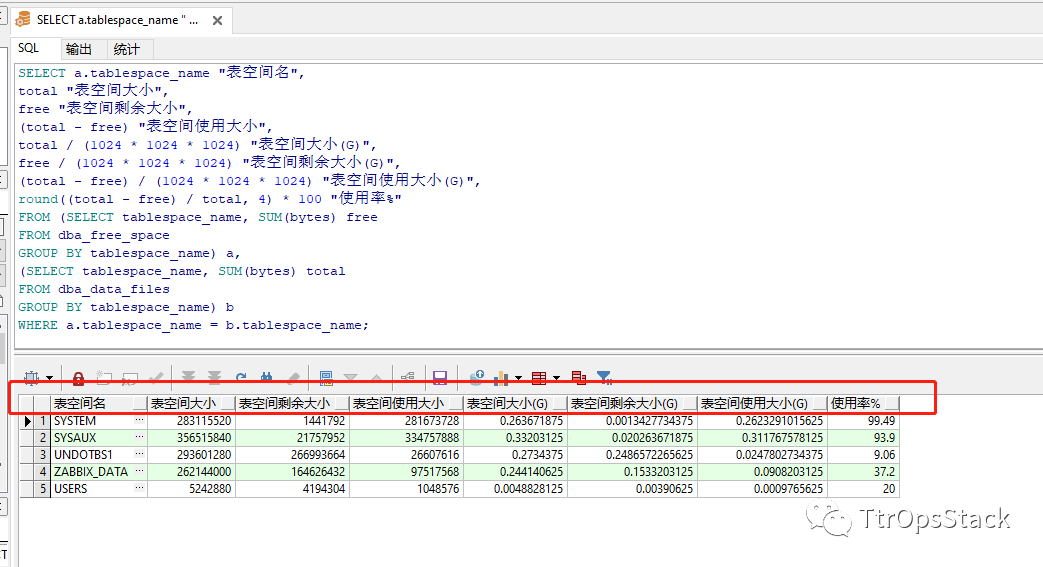Viewport: 1043px width, 567px height.
Task: Open the ellipsis button in USERS cell
Action: click(139, 488)
